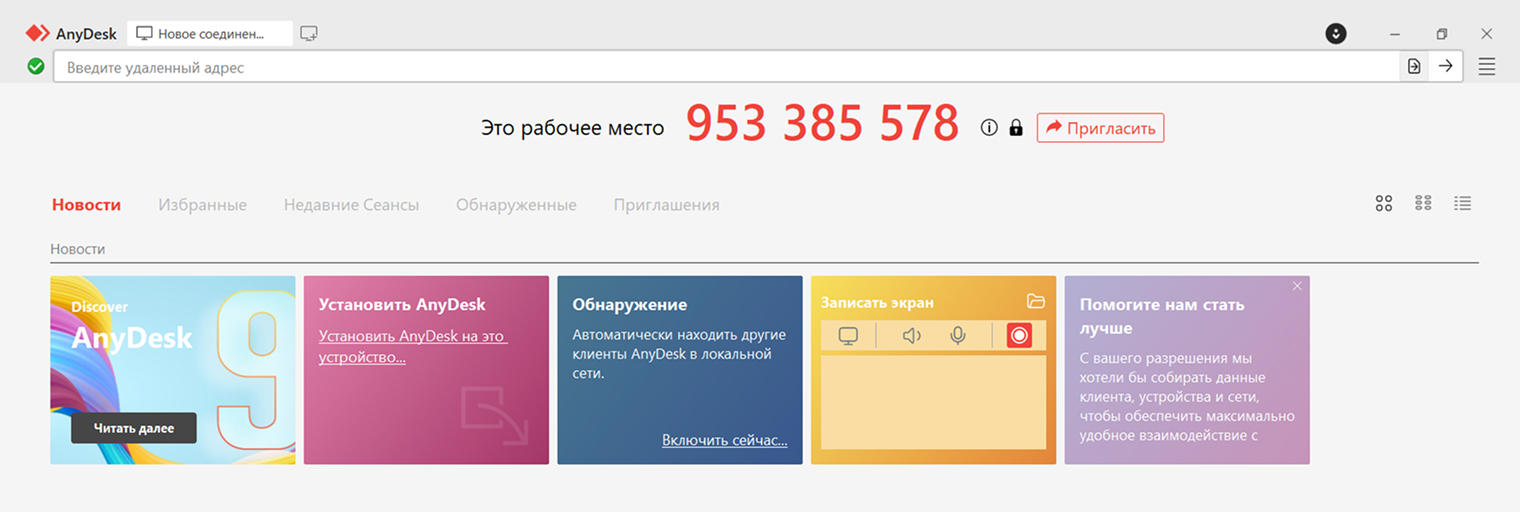Open the file transfer icon in the address bar
Screen dimensions: 1520x512
point(1414,66)
